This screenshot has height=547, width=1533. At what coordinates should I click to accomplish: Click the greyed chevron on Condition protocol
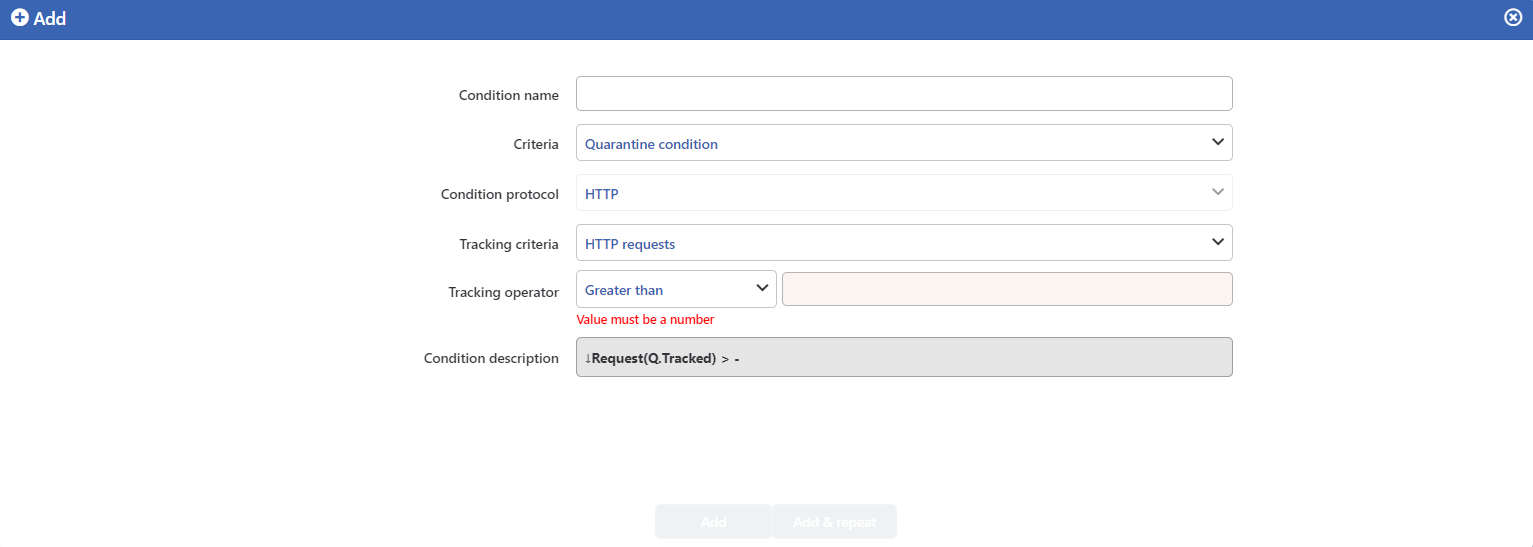coord(1217,192)
